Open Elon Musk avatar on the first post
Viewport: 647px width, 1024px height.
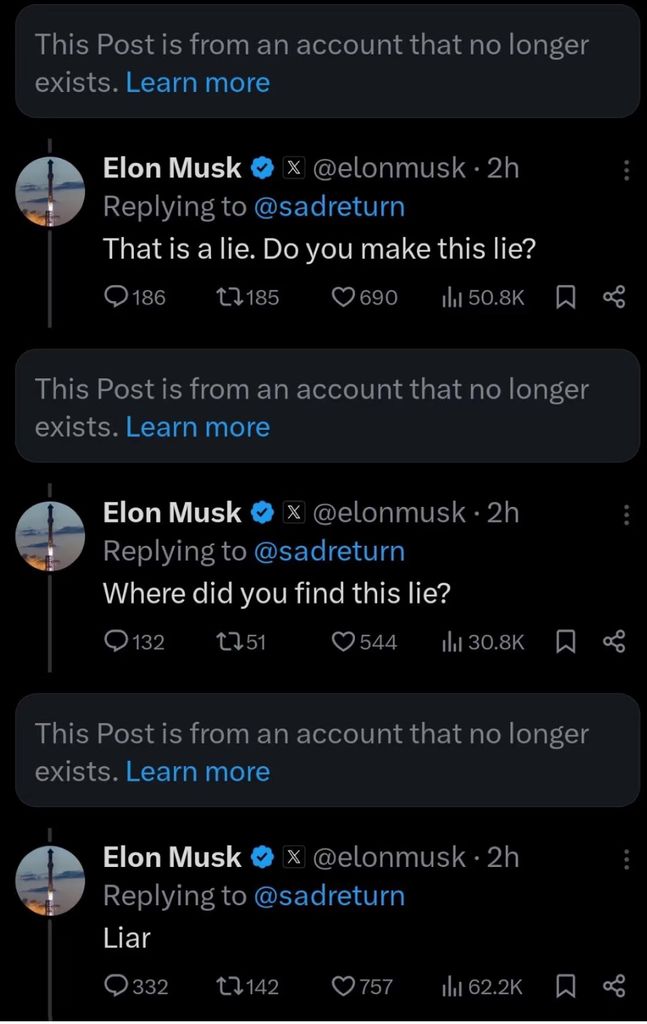point(51,191)
